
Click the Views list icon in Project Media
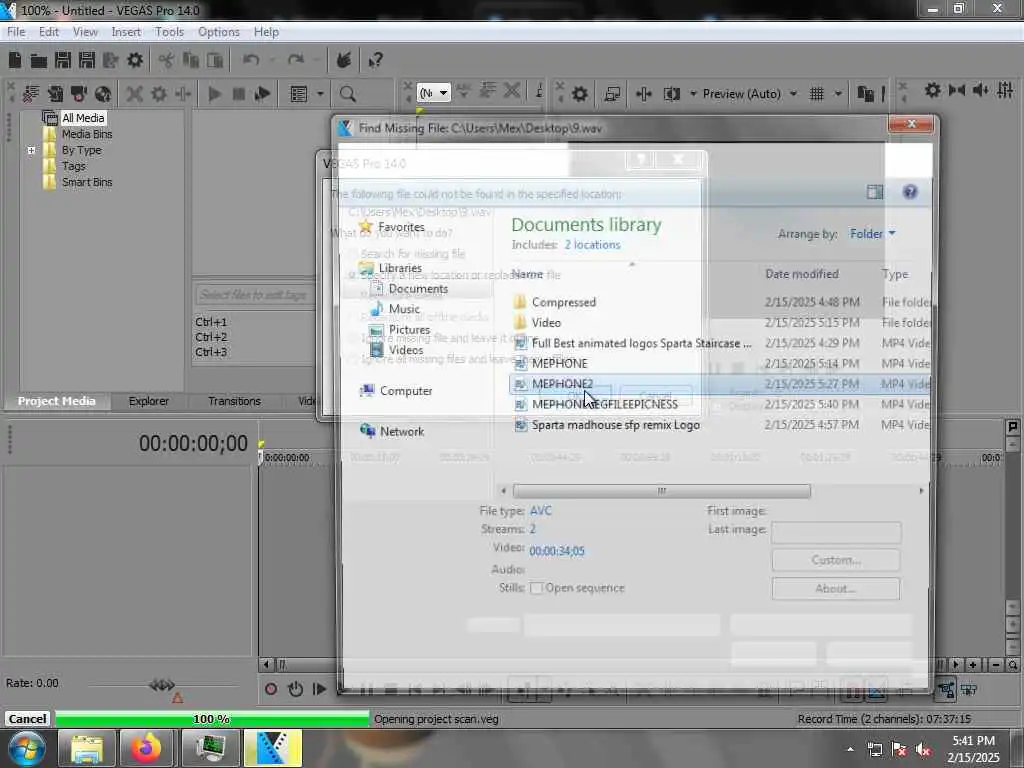pos(298,94)
